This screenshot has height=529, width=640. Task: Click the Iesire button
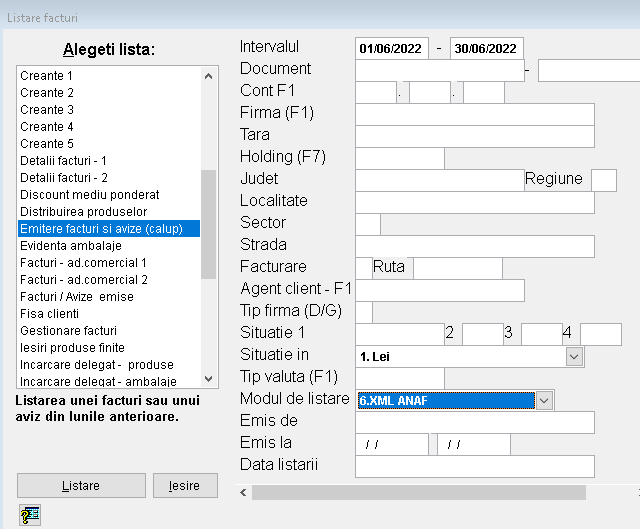(x=185, y=486)
